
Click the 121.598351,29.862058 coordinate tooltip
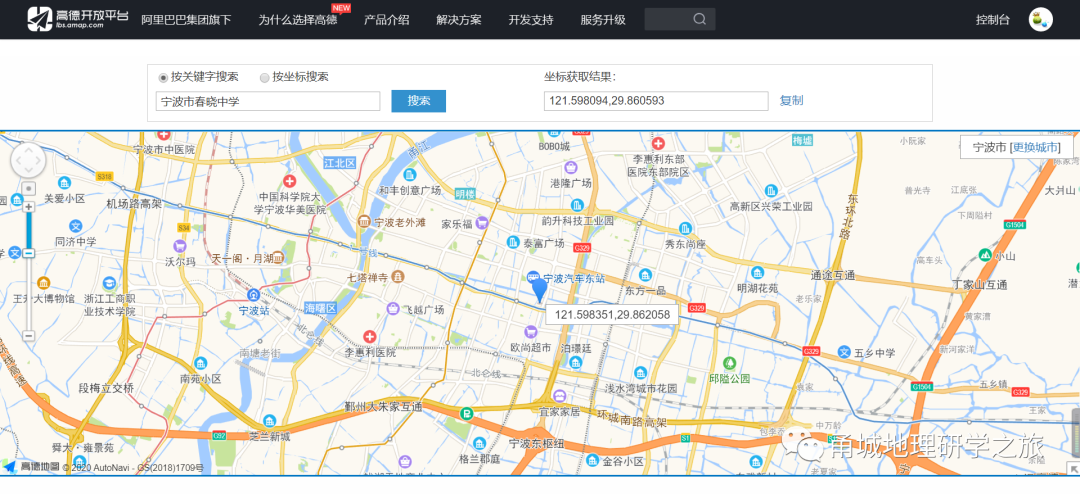coord(612,314)
